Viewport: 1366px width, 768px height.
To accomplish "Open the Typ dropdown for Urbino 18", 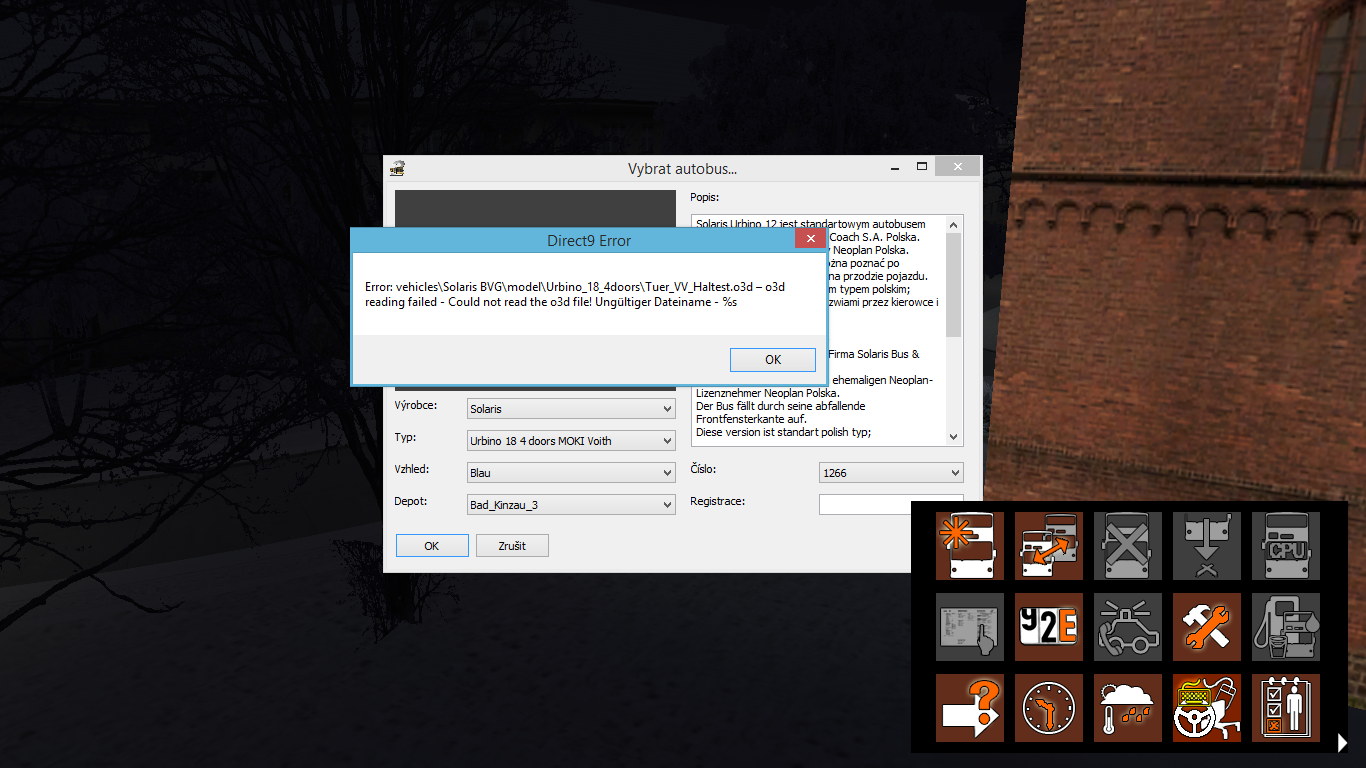I will click(x=571, y=441).
